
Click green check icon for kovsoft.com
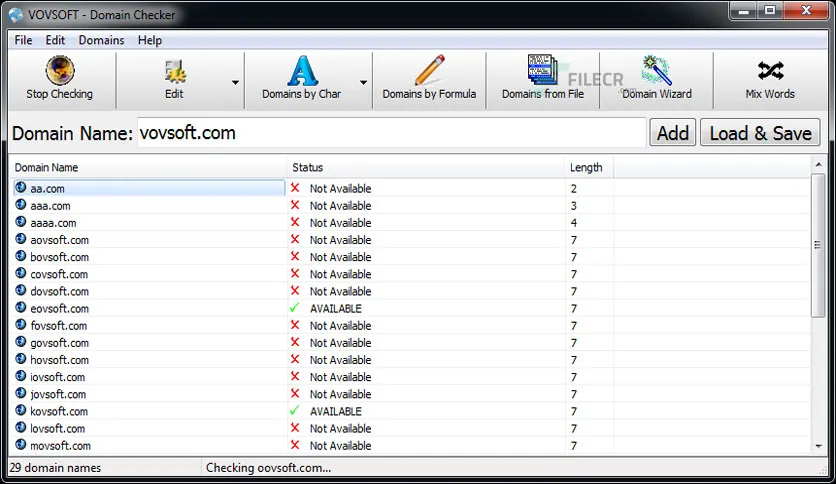click(x=294, y=410)
